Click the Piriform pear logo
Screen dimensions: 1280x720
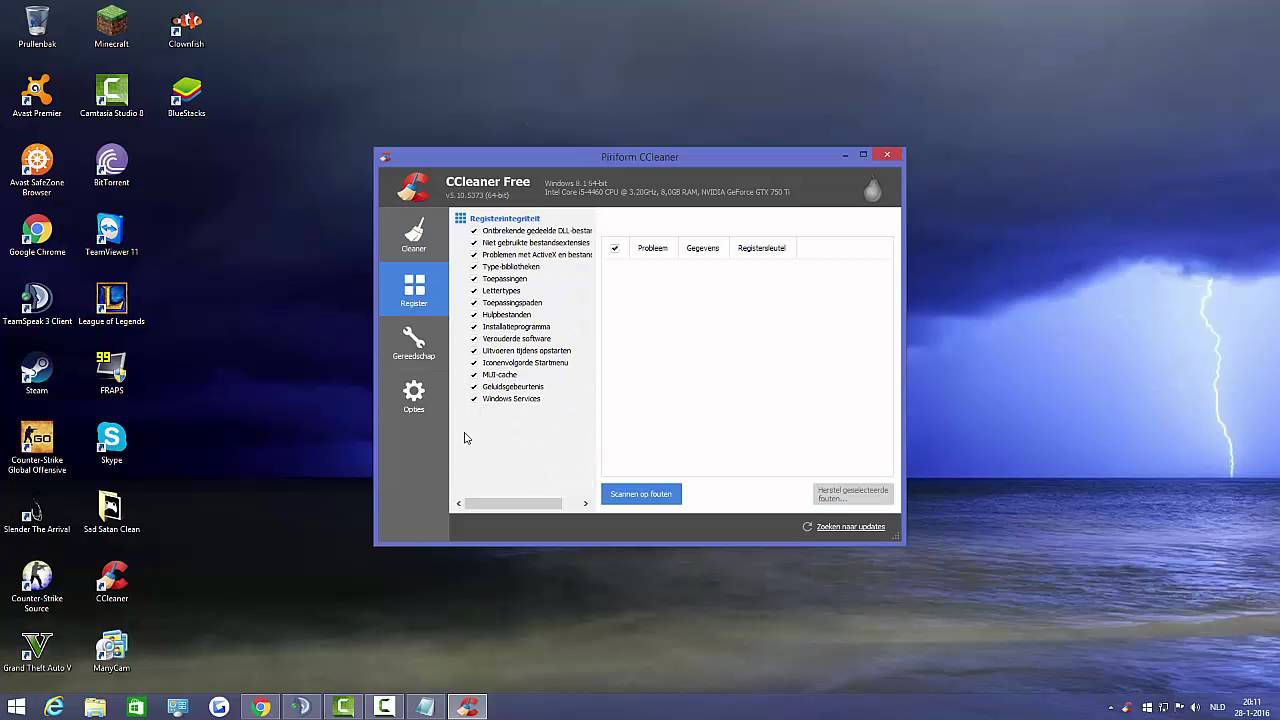872,189
